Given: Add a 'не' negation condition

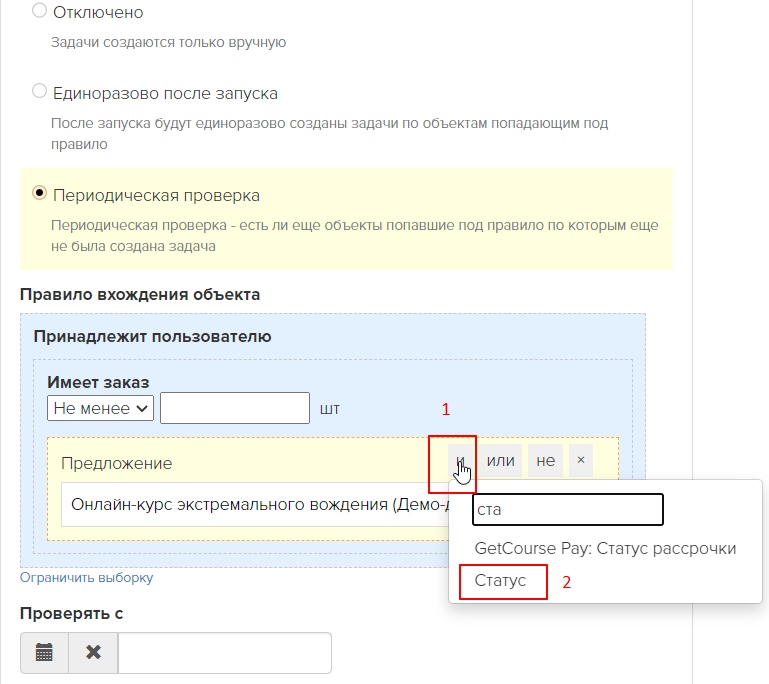Looking at the screenshot, I should 545,461.
